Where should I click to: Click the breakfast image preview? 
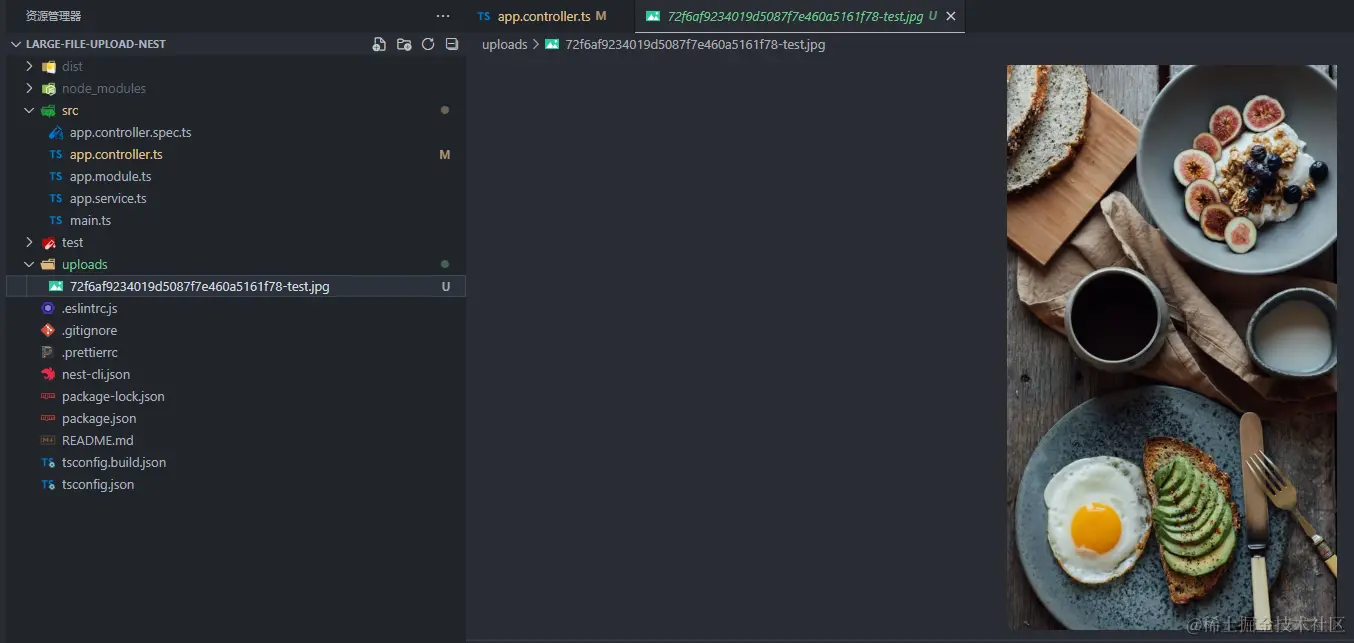[x=1171, y=347]
